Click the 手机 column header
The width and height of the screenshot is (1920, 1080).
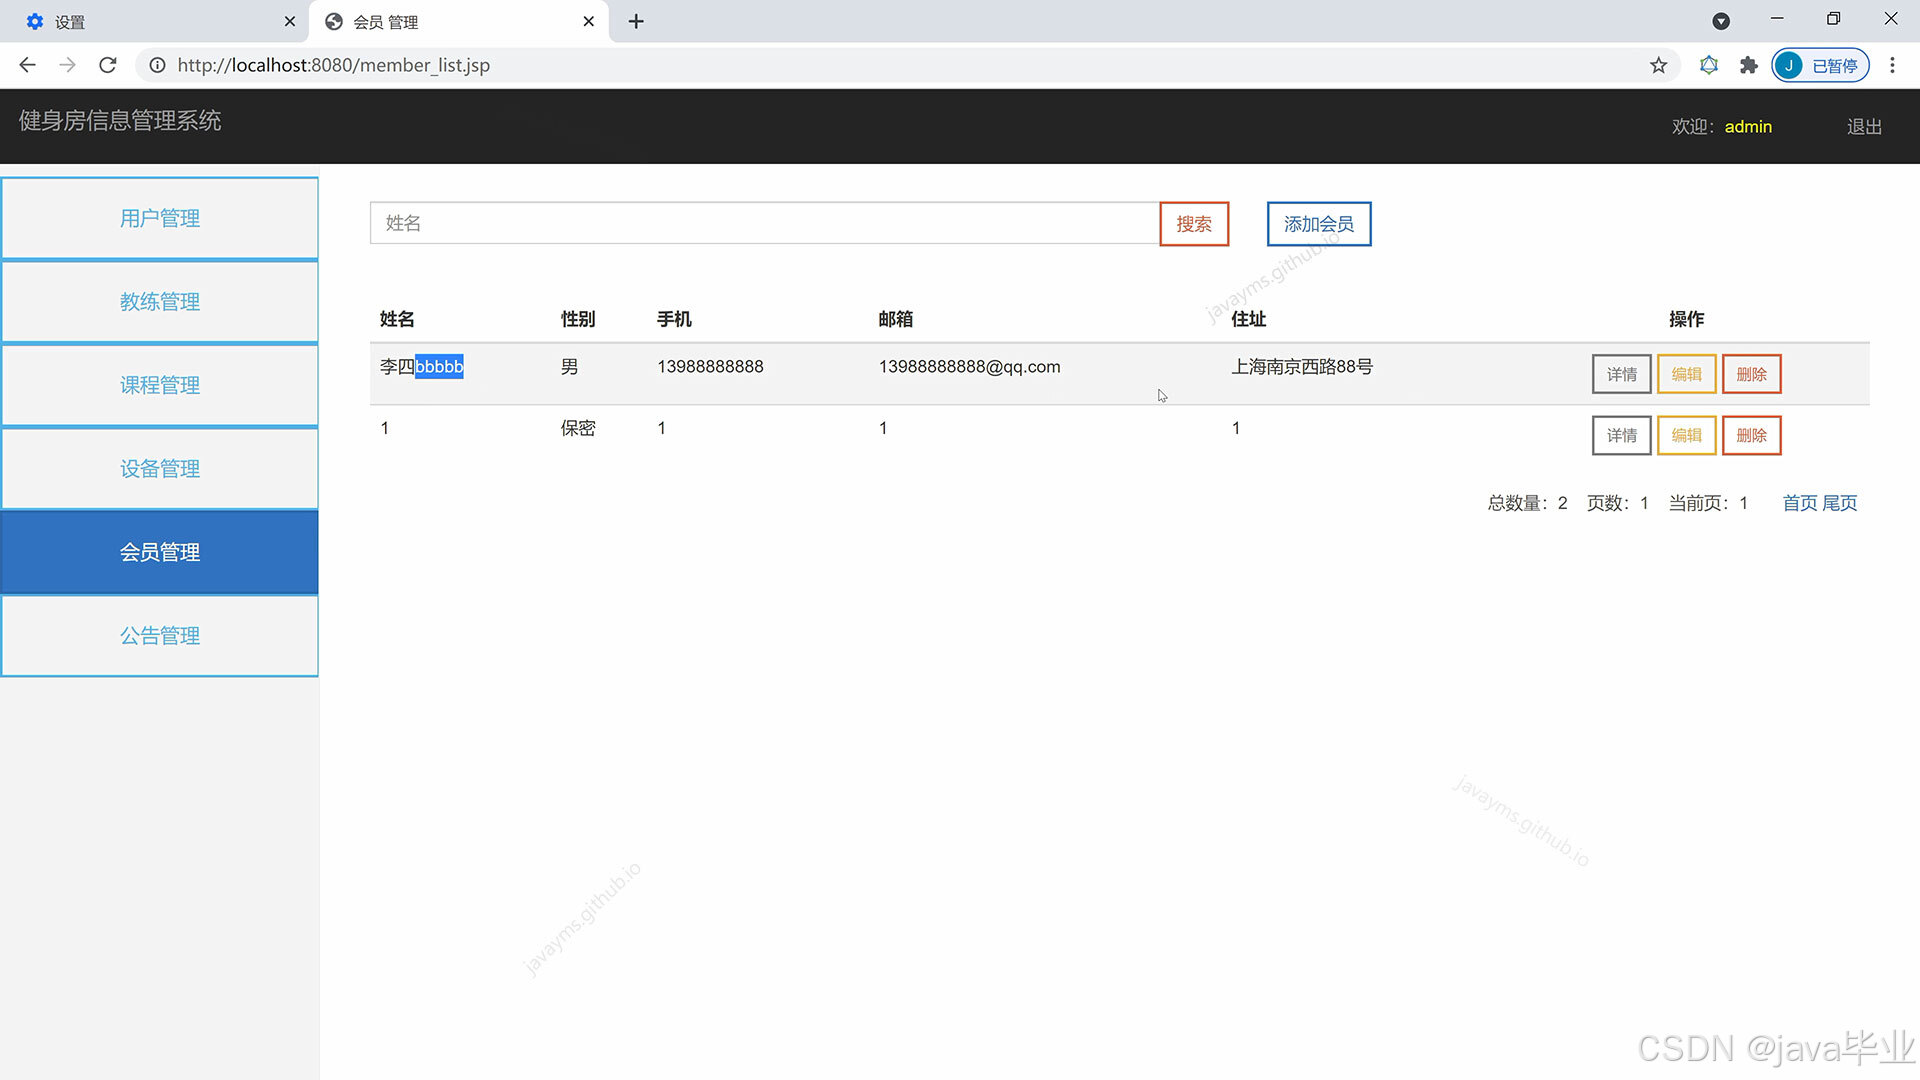coord(674,319)
